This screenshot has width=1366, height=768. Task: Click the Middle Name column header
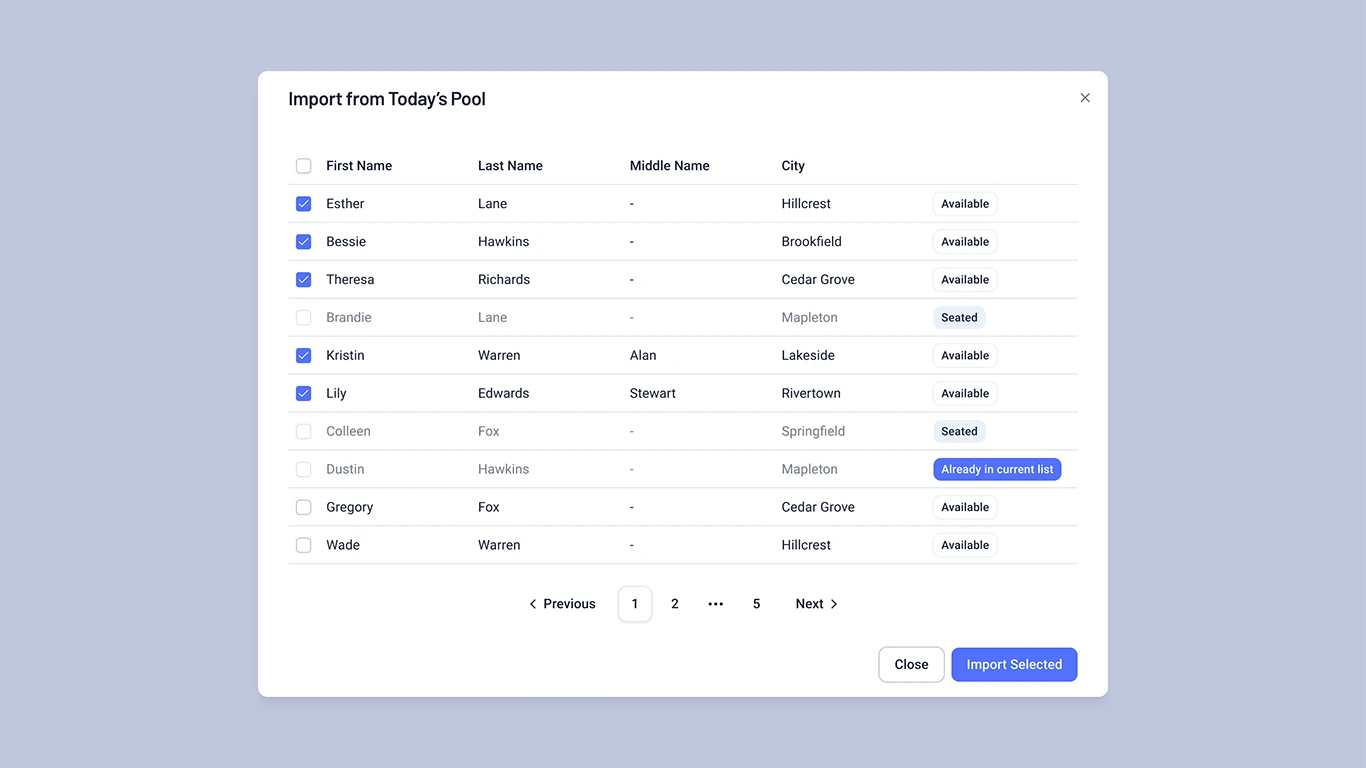click(670, 166)
